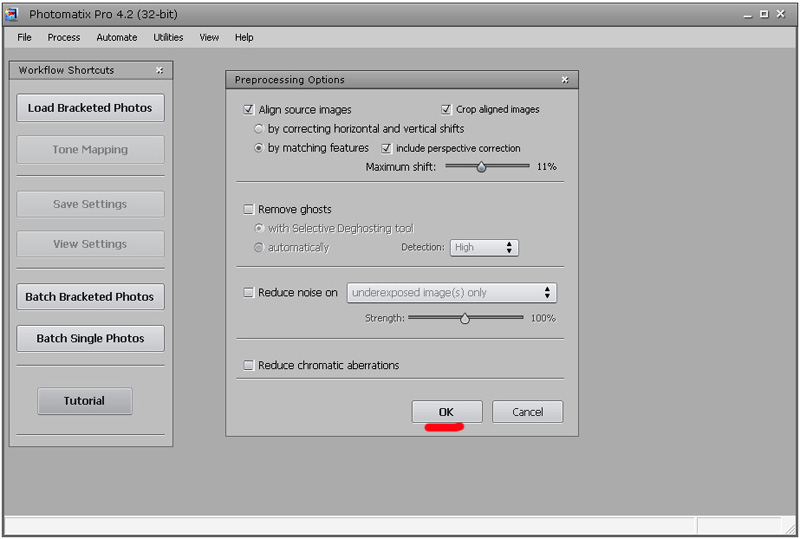
Task: Open the Tutorial button
Action: click(85, 401)
